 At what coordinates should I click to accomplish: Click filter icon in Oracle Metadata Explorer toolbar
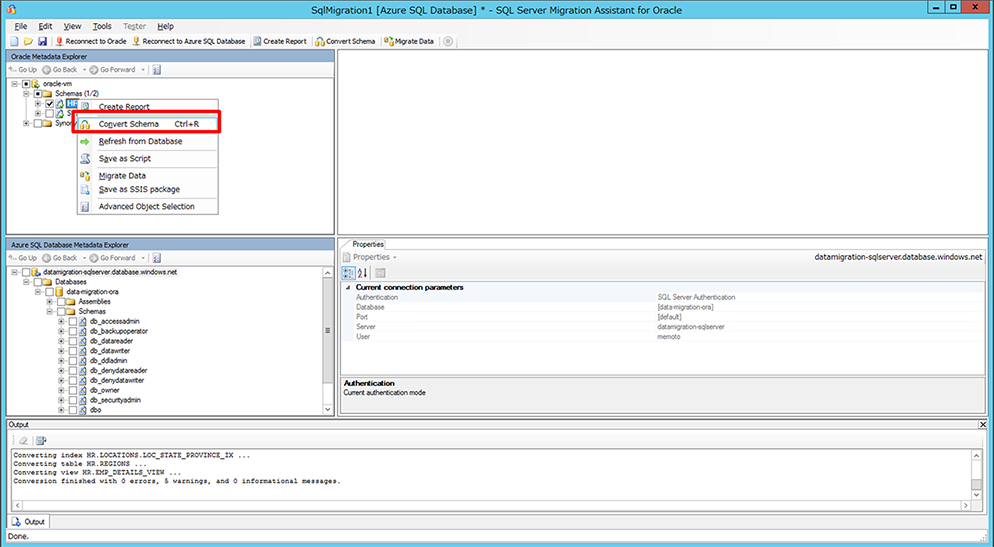click(157, 70)
